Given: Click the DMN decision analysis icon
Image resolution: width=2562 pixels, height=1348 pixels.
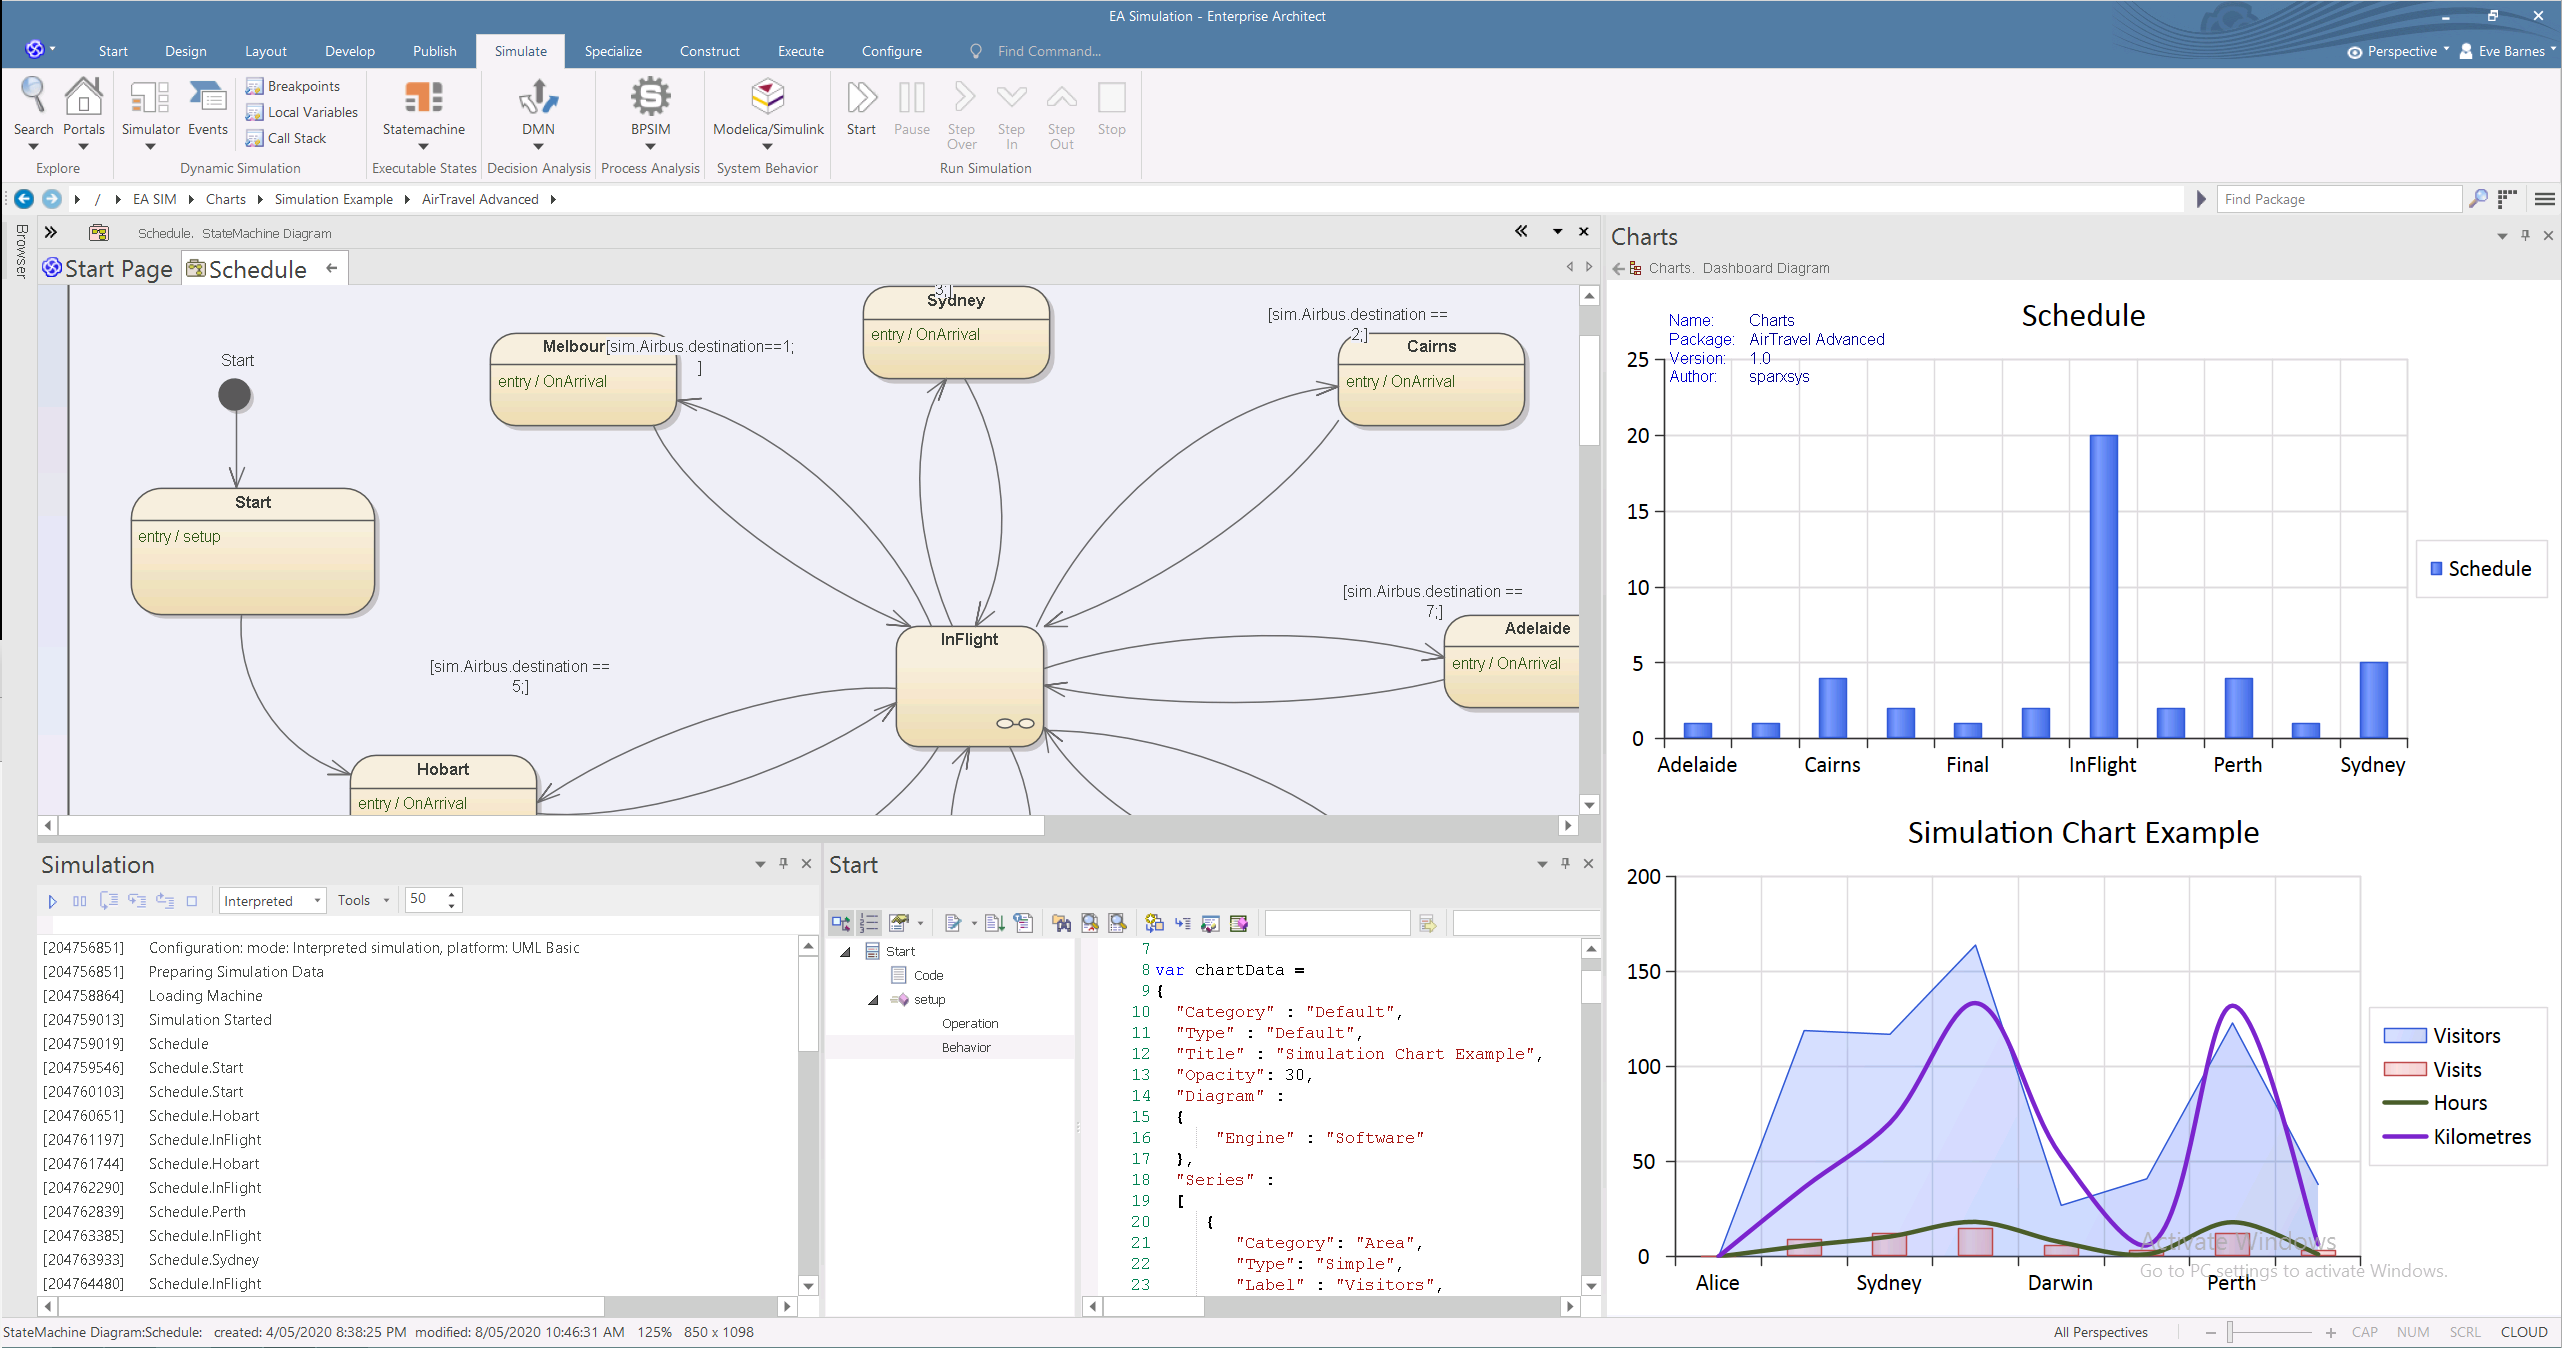Looking at the screenshot, I should pos(538,98).
